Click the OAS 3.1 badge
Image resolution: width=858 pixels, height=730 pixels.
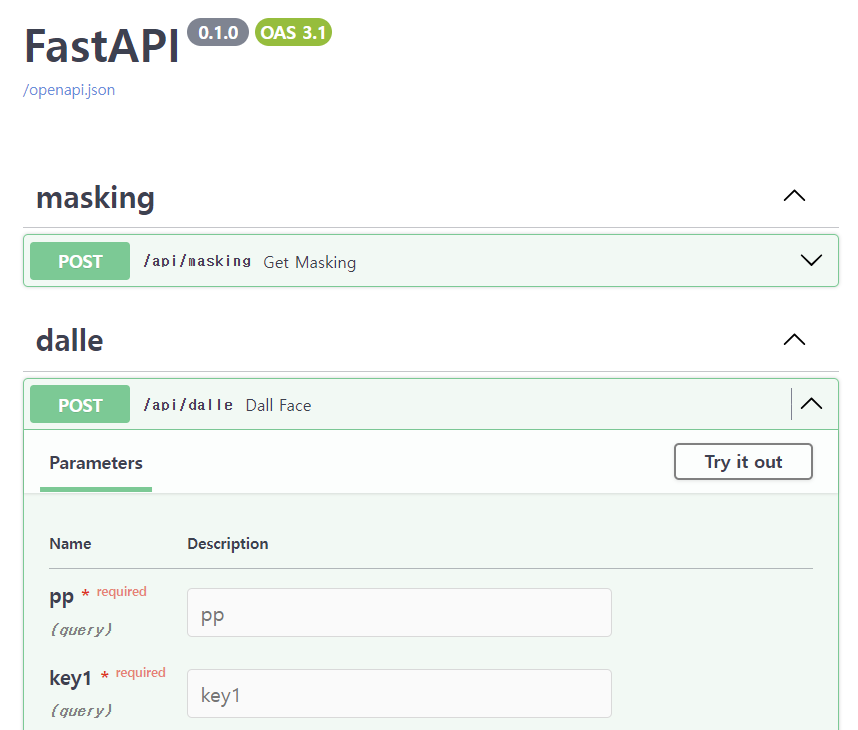pos(293,32)
